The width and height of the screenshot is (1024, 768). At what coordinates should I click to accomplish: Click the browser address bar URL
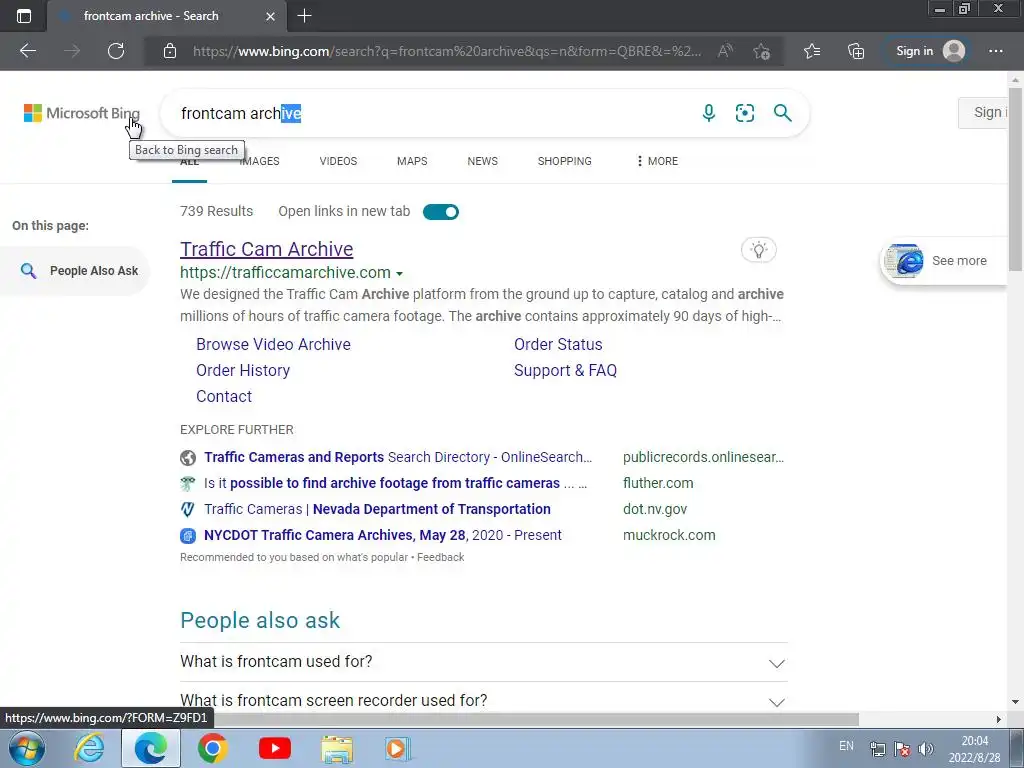pos(447,51)
